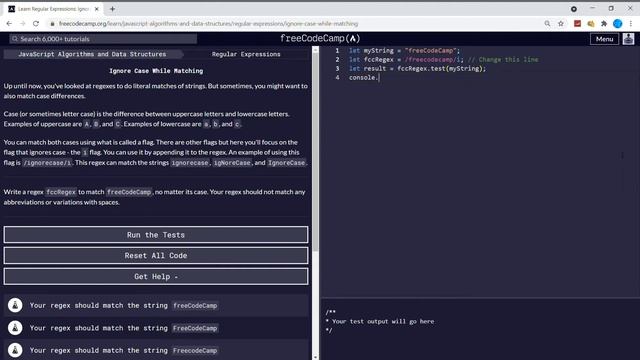The height and width of the screenshot is (360, 640).
Task: Click the IgnoreCase inline code sample
Action: (x=286, y=162)
